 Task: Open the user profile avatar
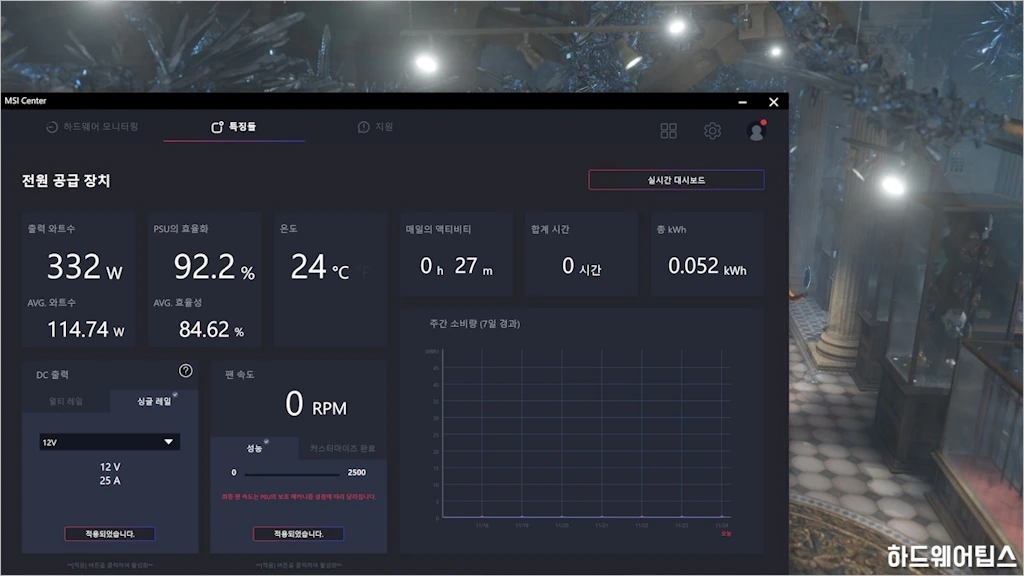tap(756, 131)
